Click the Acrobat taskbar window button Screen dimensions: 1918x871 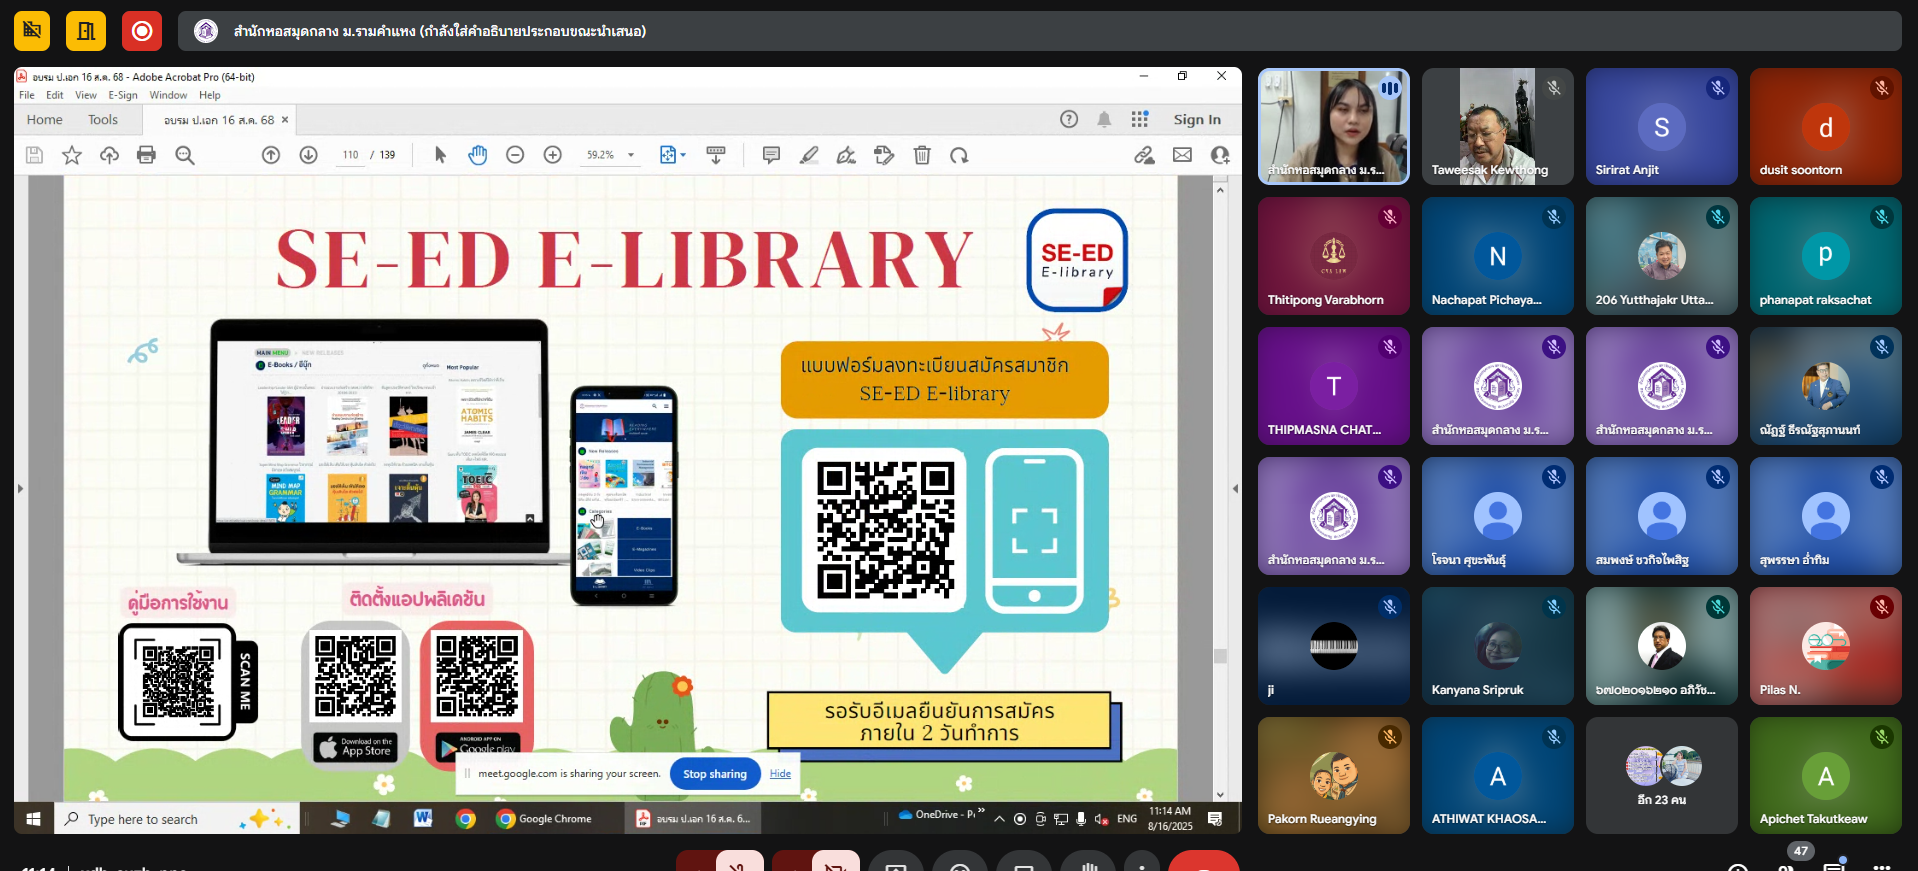(x=694, y=819)
